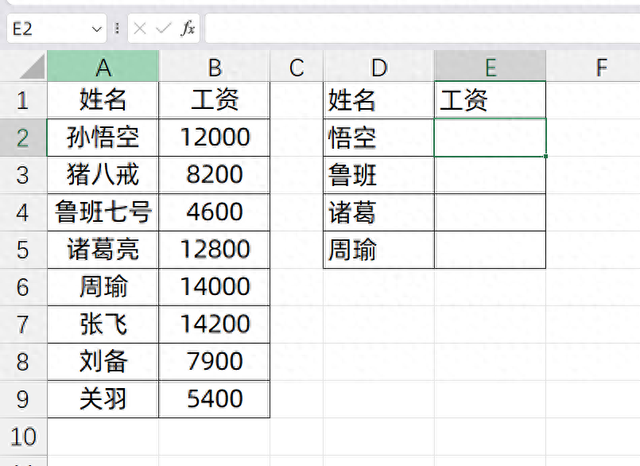640x466 pixels.
Task: Click empty cell E3 beside 鲁班
Action: click(490, 175)
